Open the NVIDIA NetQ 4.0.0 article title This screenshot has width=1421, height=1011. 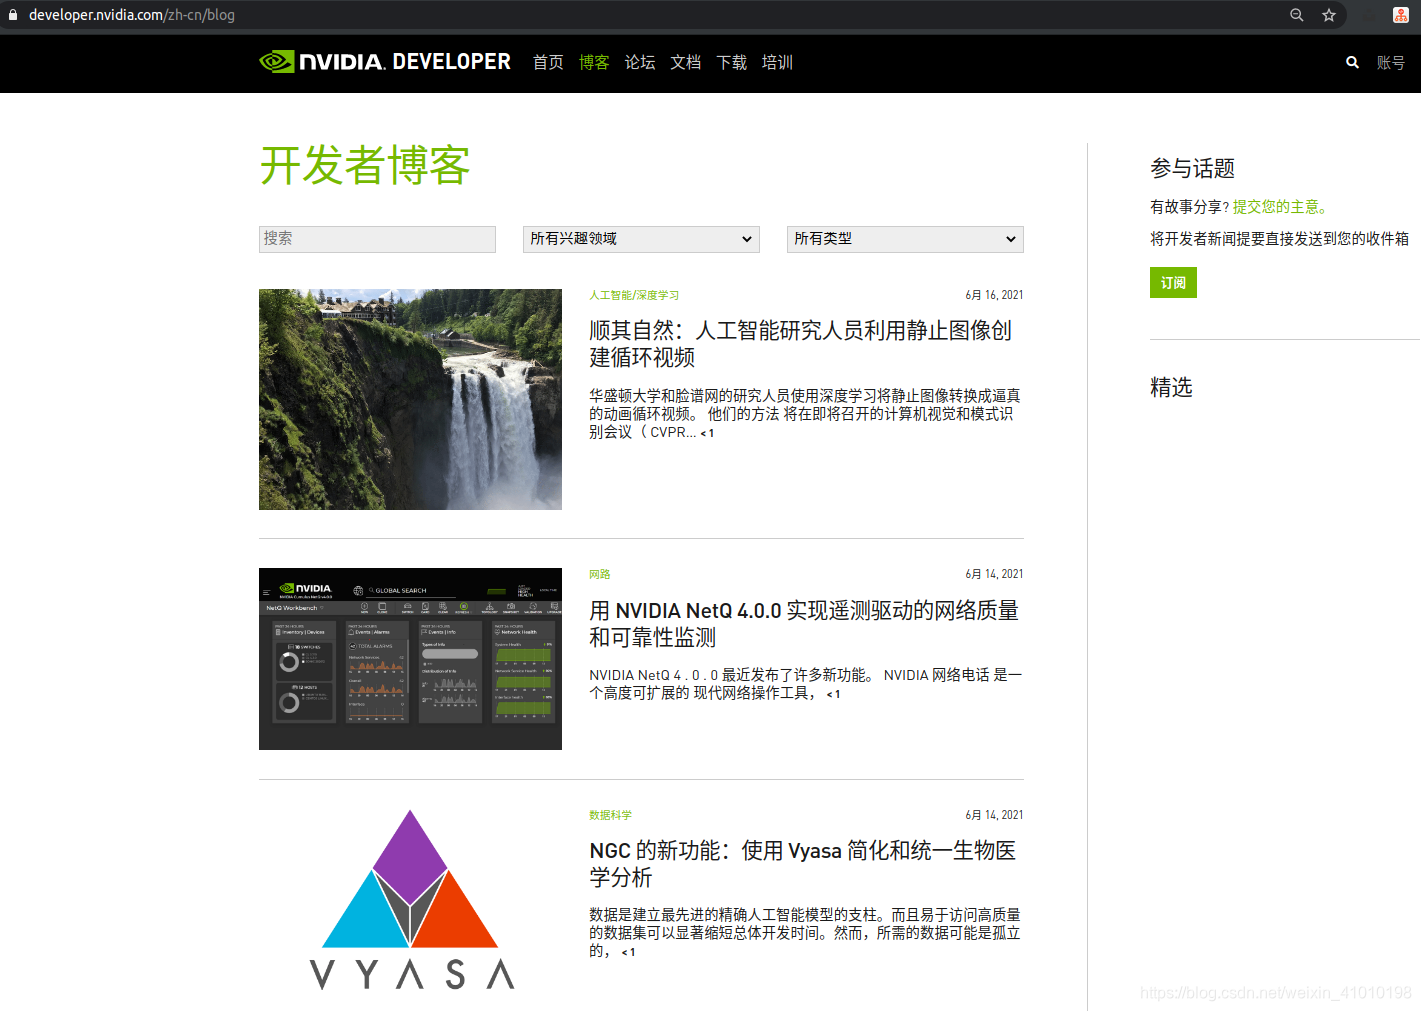point(804,624)
